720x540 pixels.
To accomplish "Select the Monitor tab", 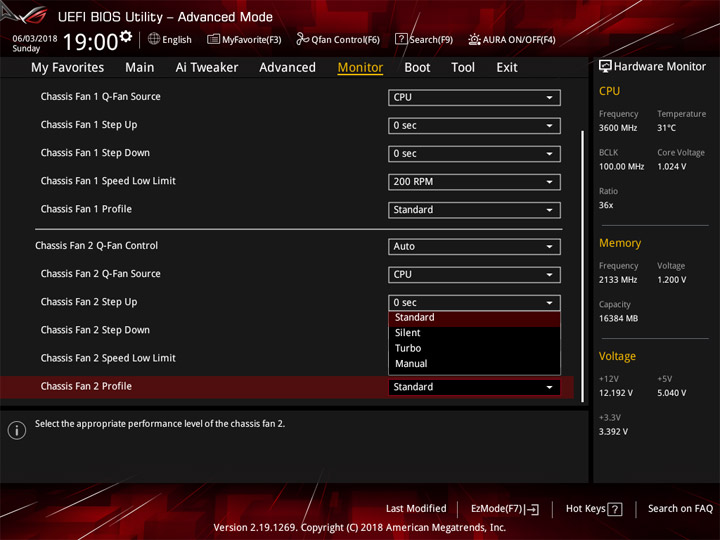I will (360, 68).
